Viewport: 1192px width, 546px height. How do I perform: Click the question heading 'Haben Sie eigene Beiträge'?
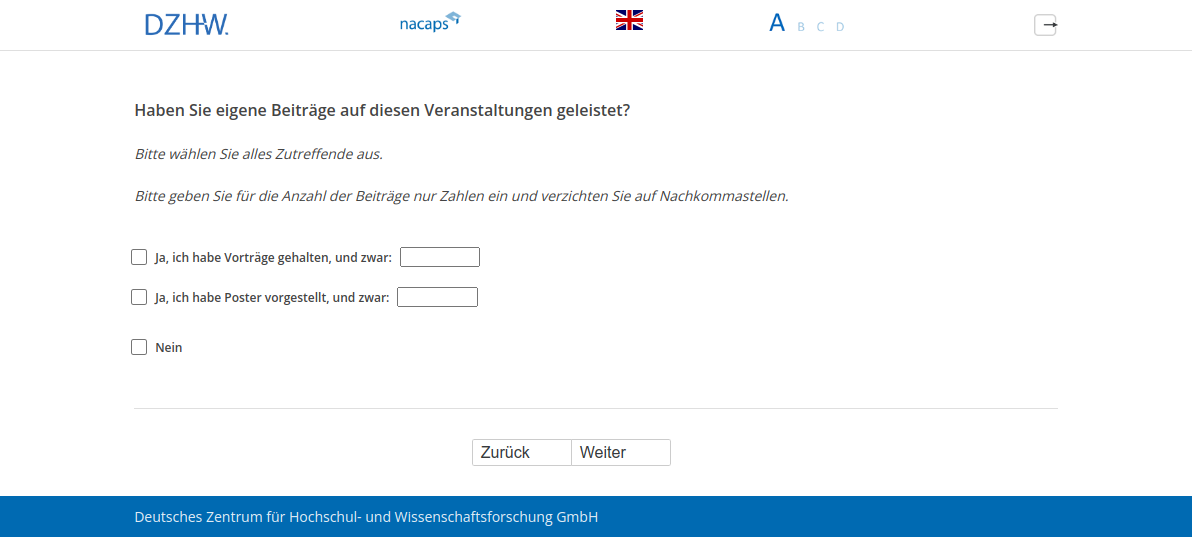381,110
